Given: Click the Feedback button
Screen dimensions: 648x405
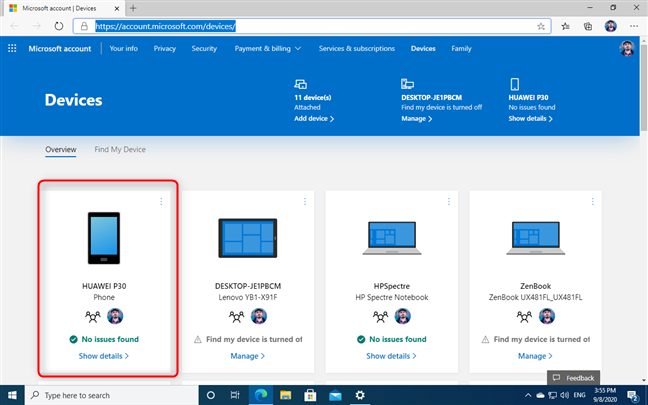Looking at the screenshot, I should coord(573,378).
